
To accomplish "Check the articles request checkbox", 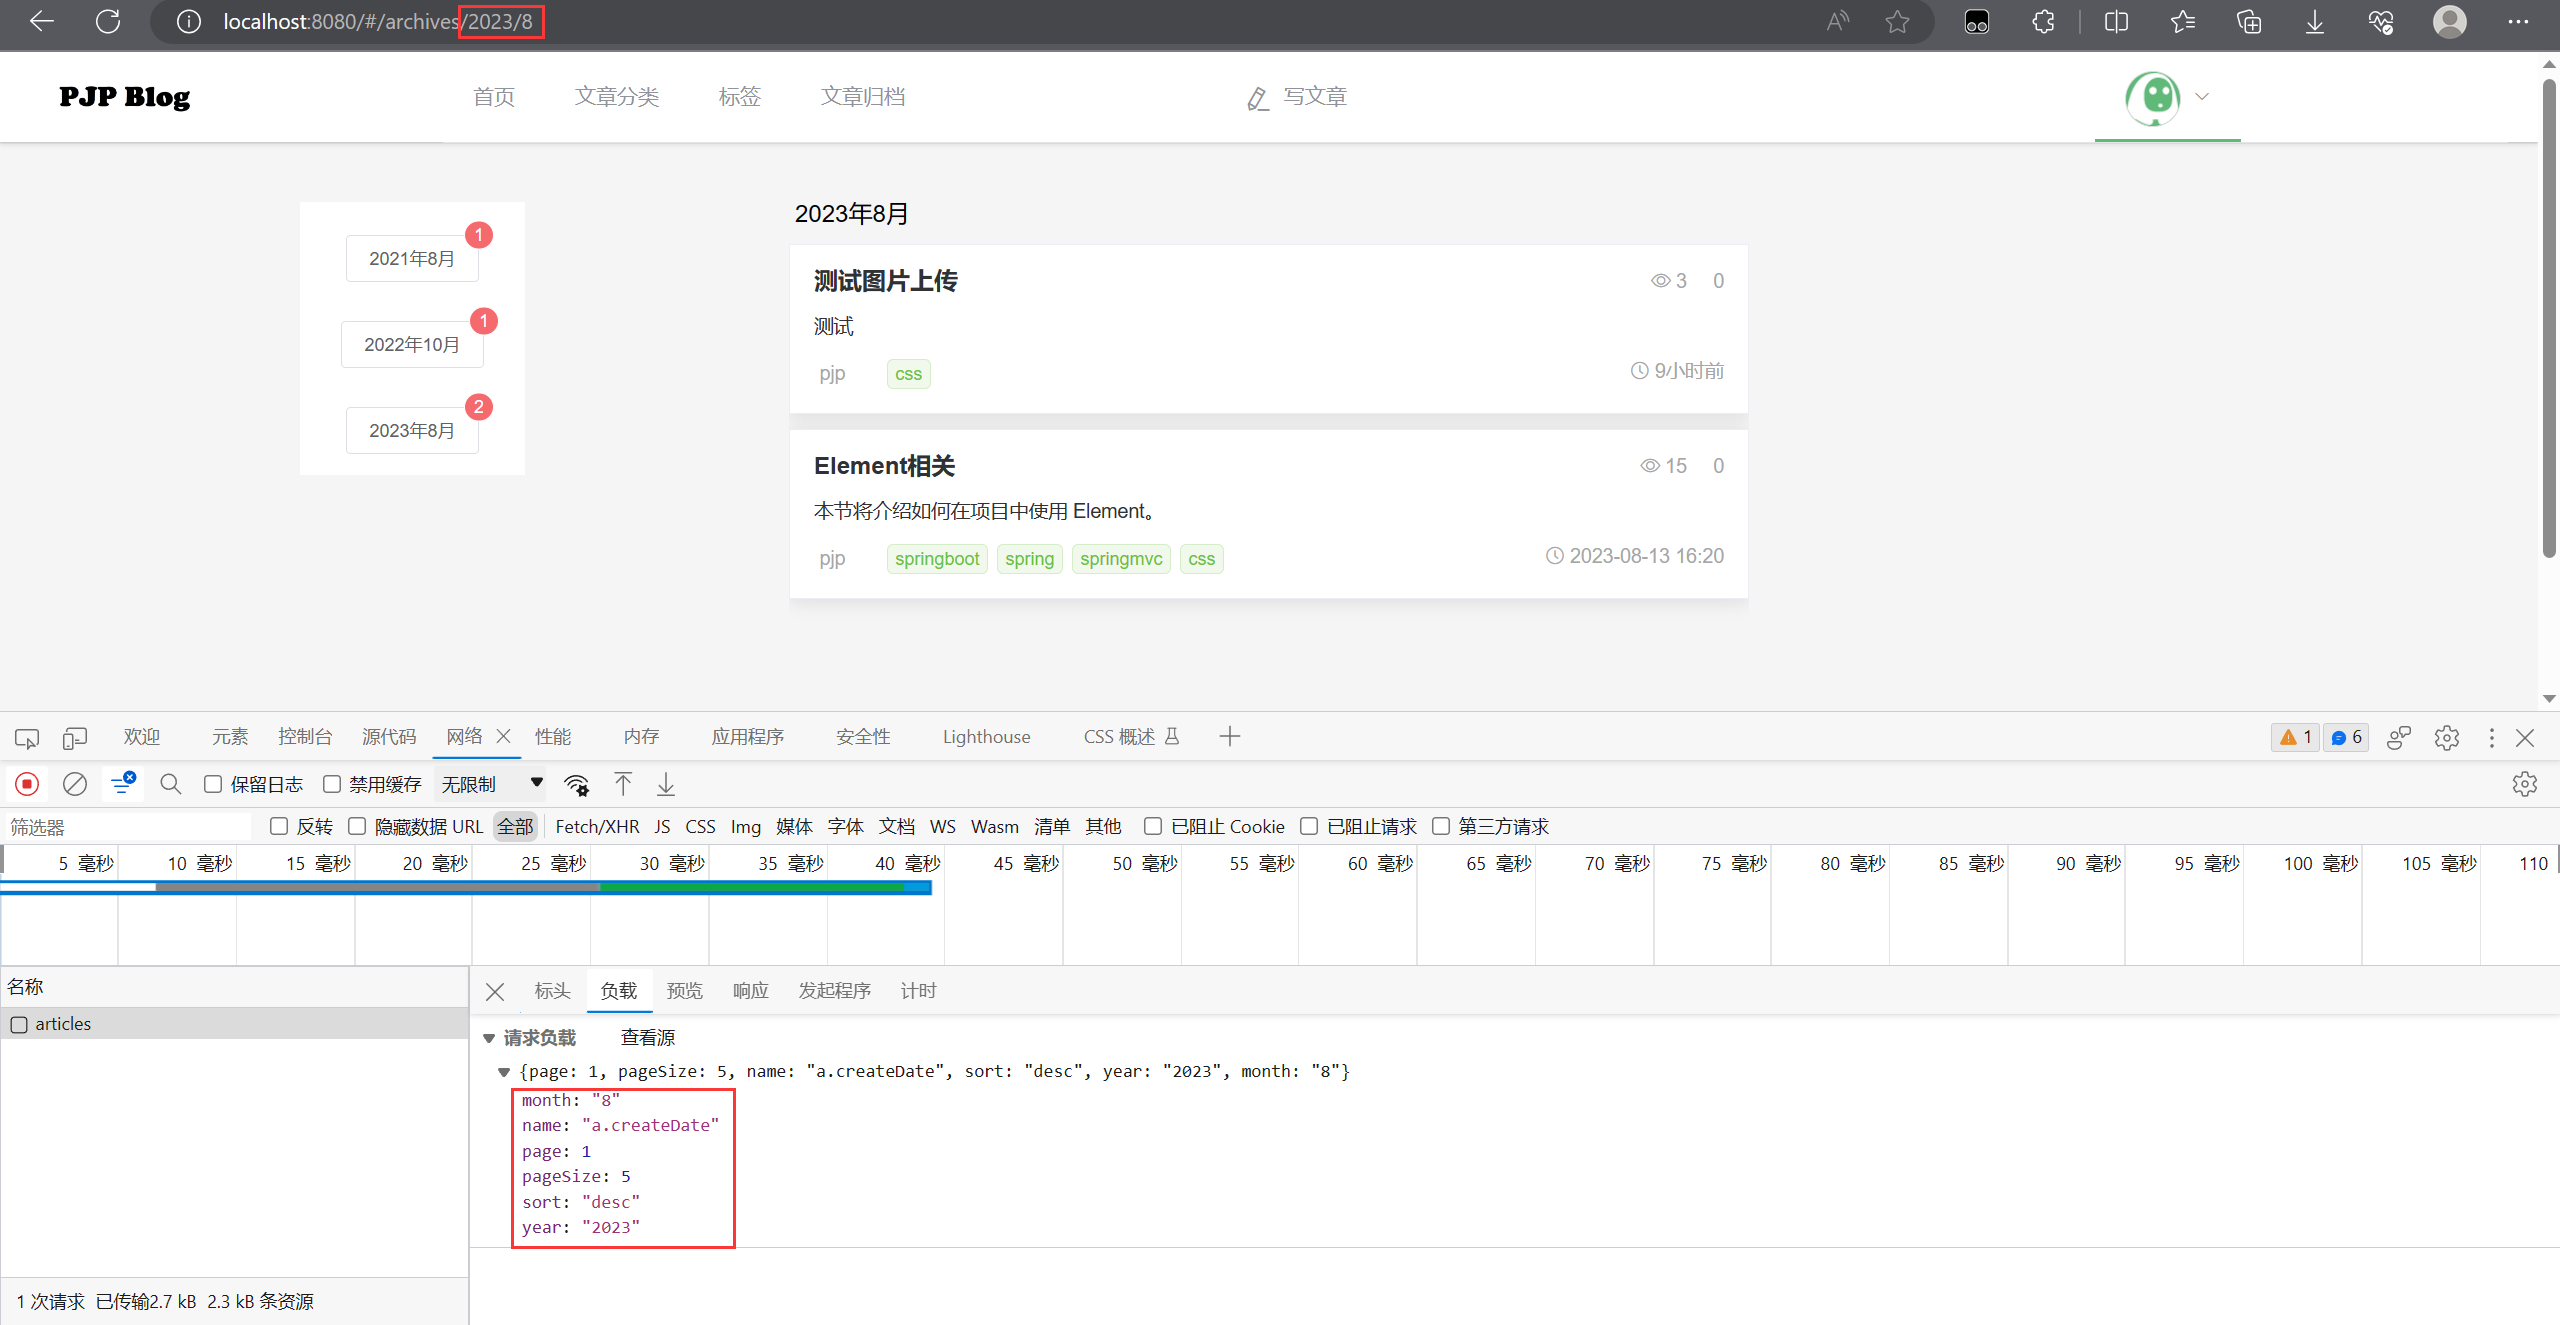I will click(19, 1024).
